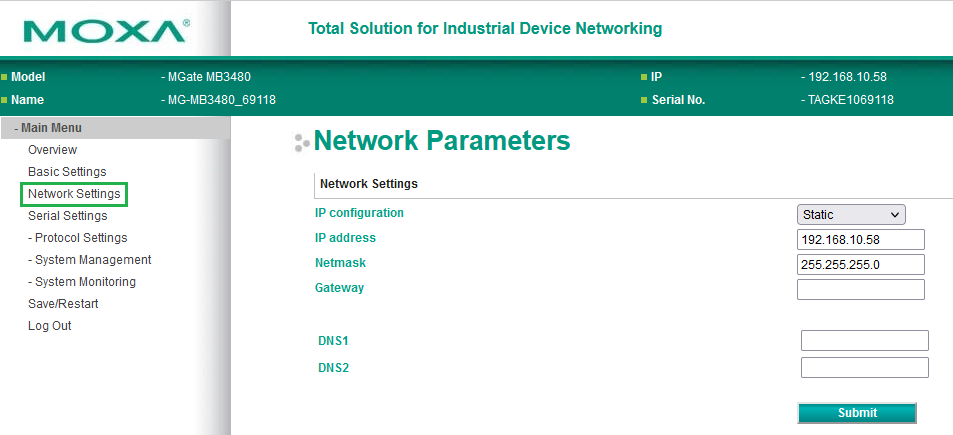Click the DNS2 input field

(865, 367)
